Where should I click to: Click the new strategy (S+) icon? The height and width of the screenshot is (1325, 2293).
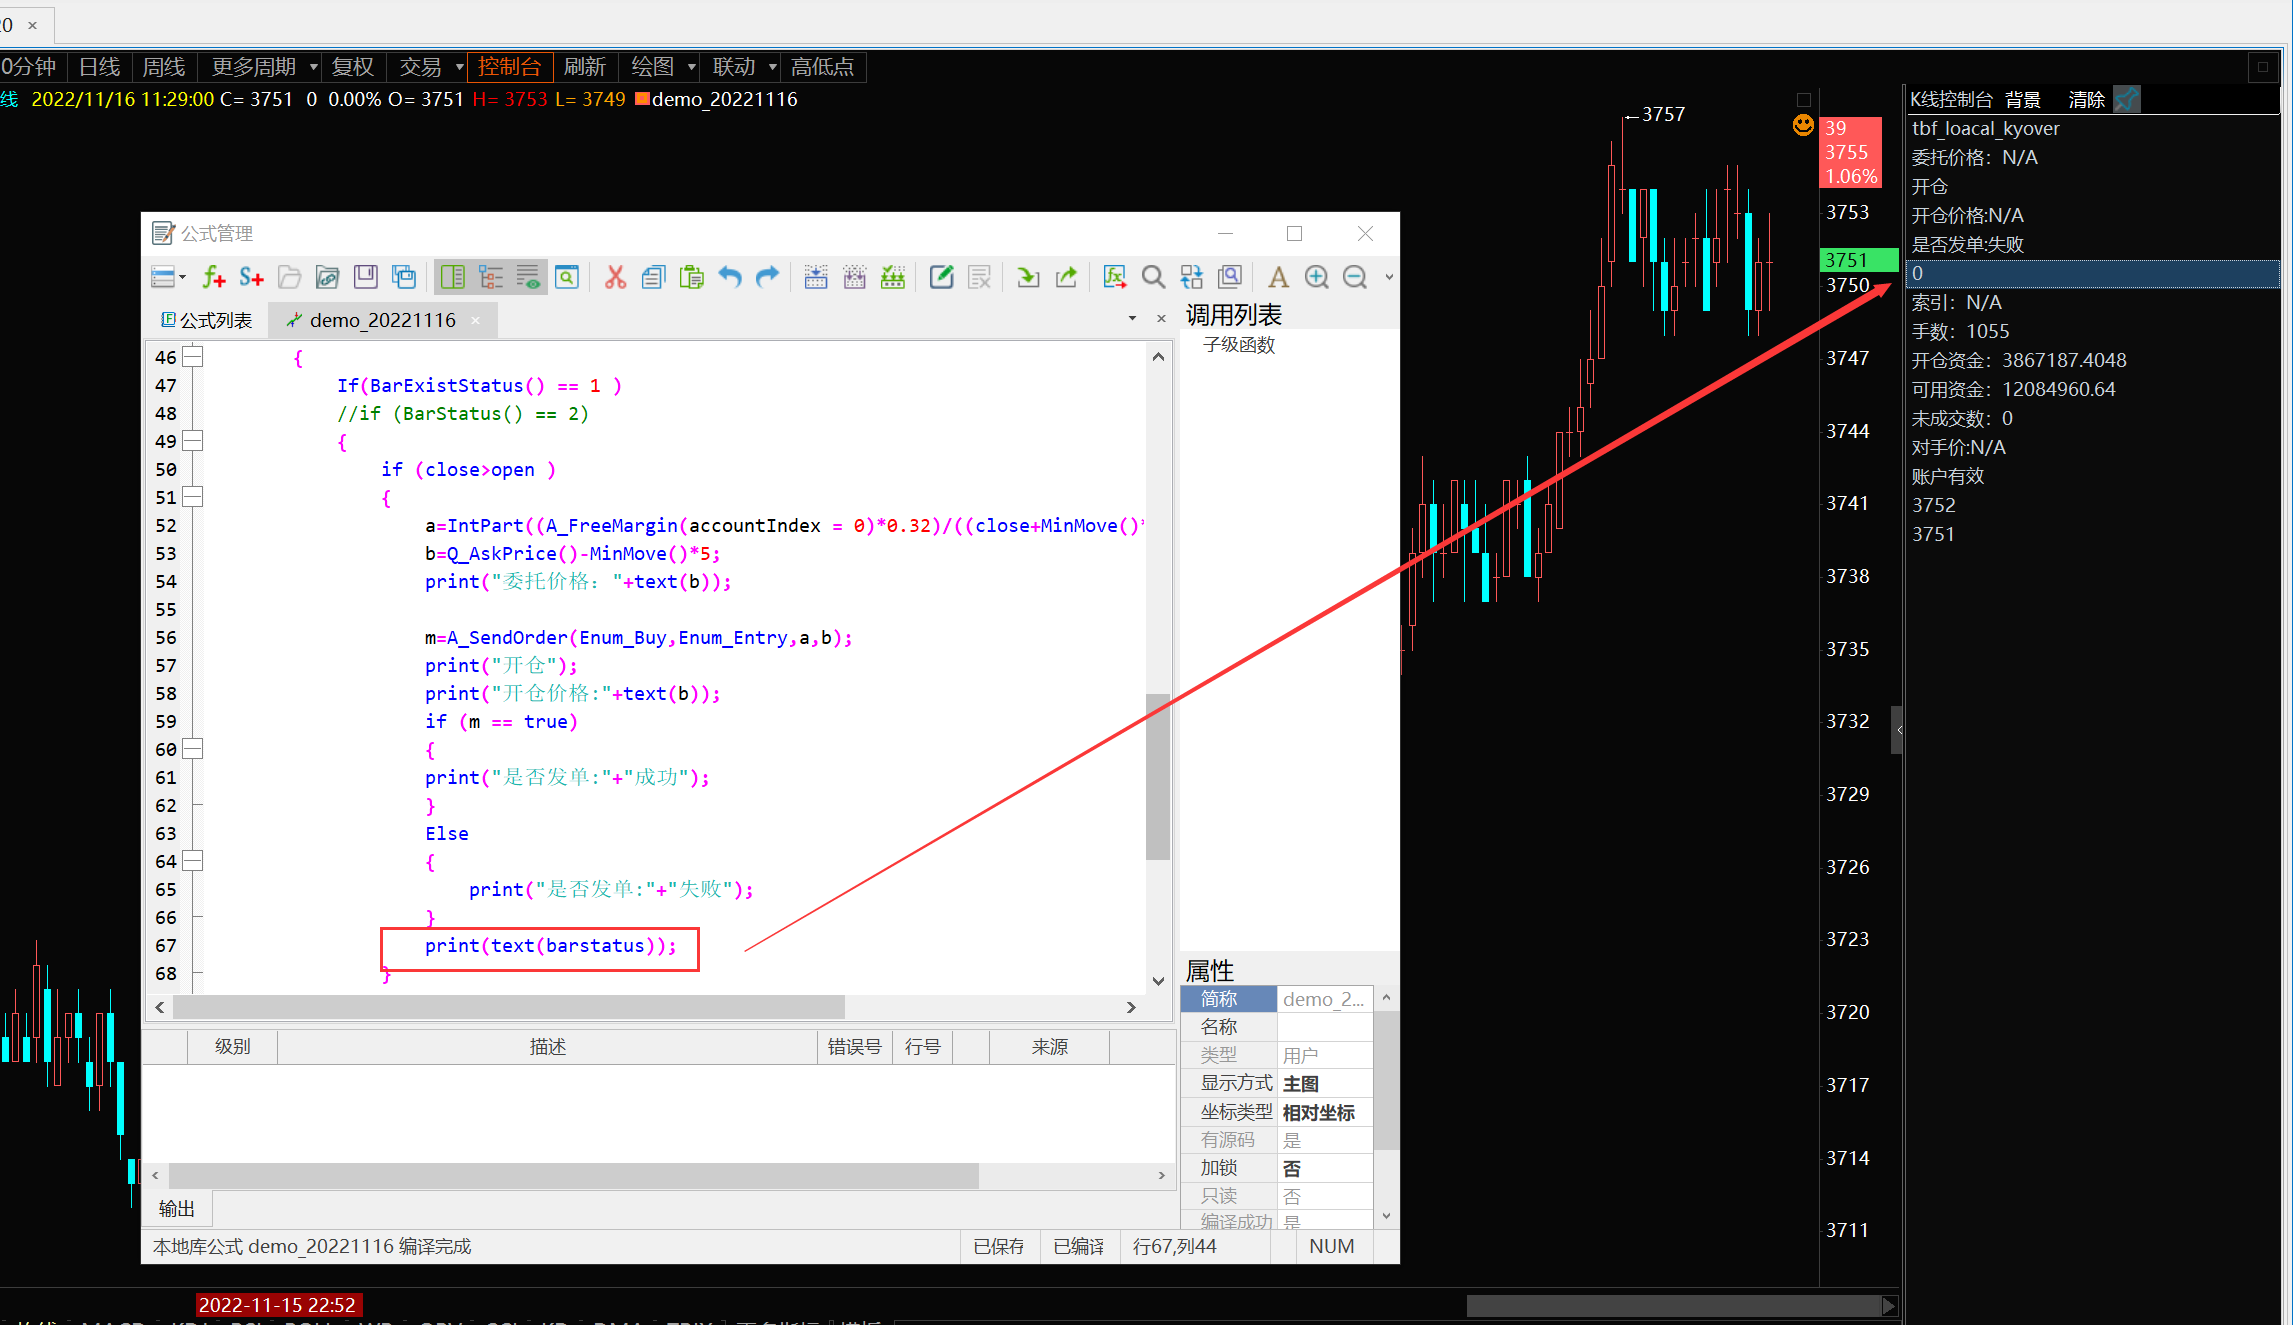click(251, 277)
